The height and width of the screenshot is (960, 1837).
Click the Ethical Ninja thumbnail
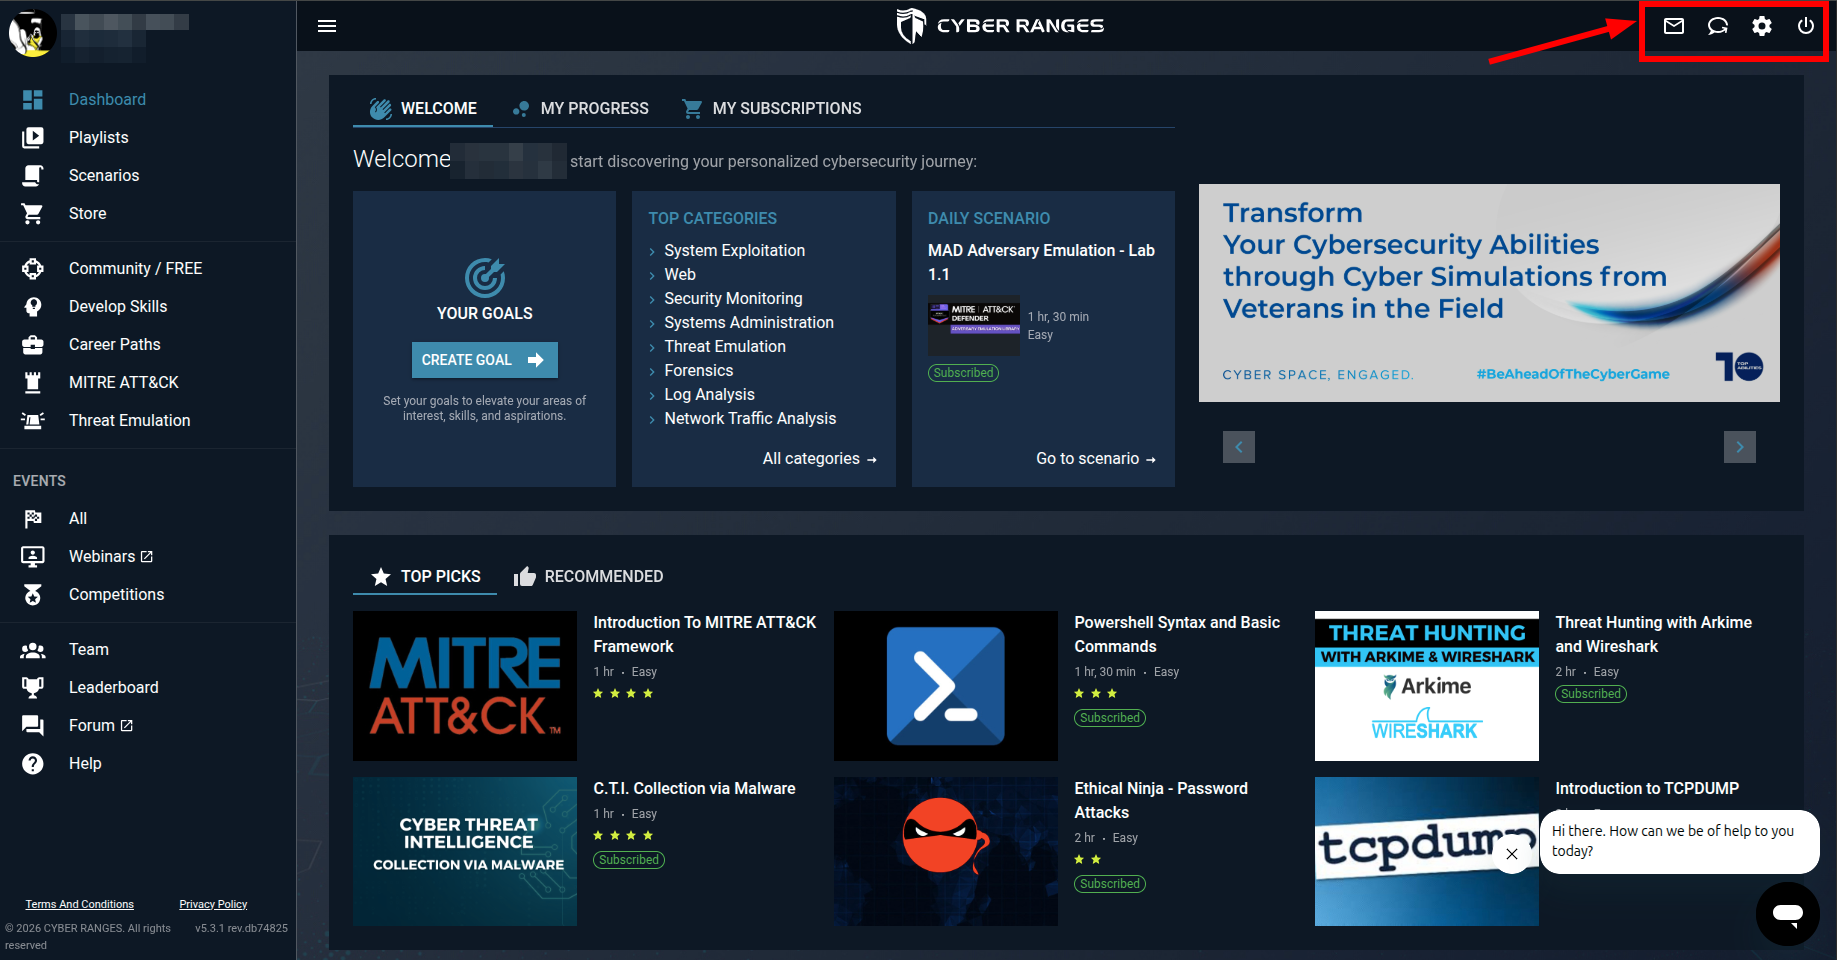pyautogui.click(x=946, y=852)
